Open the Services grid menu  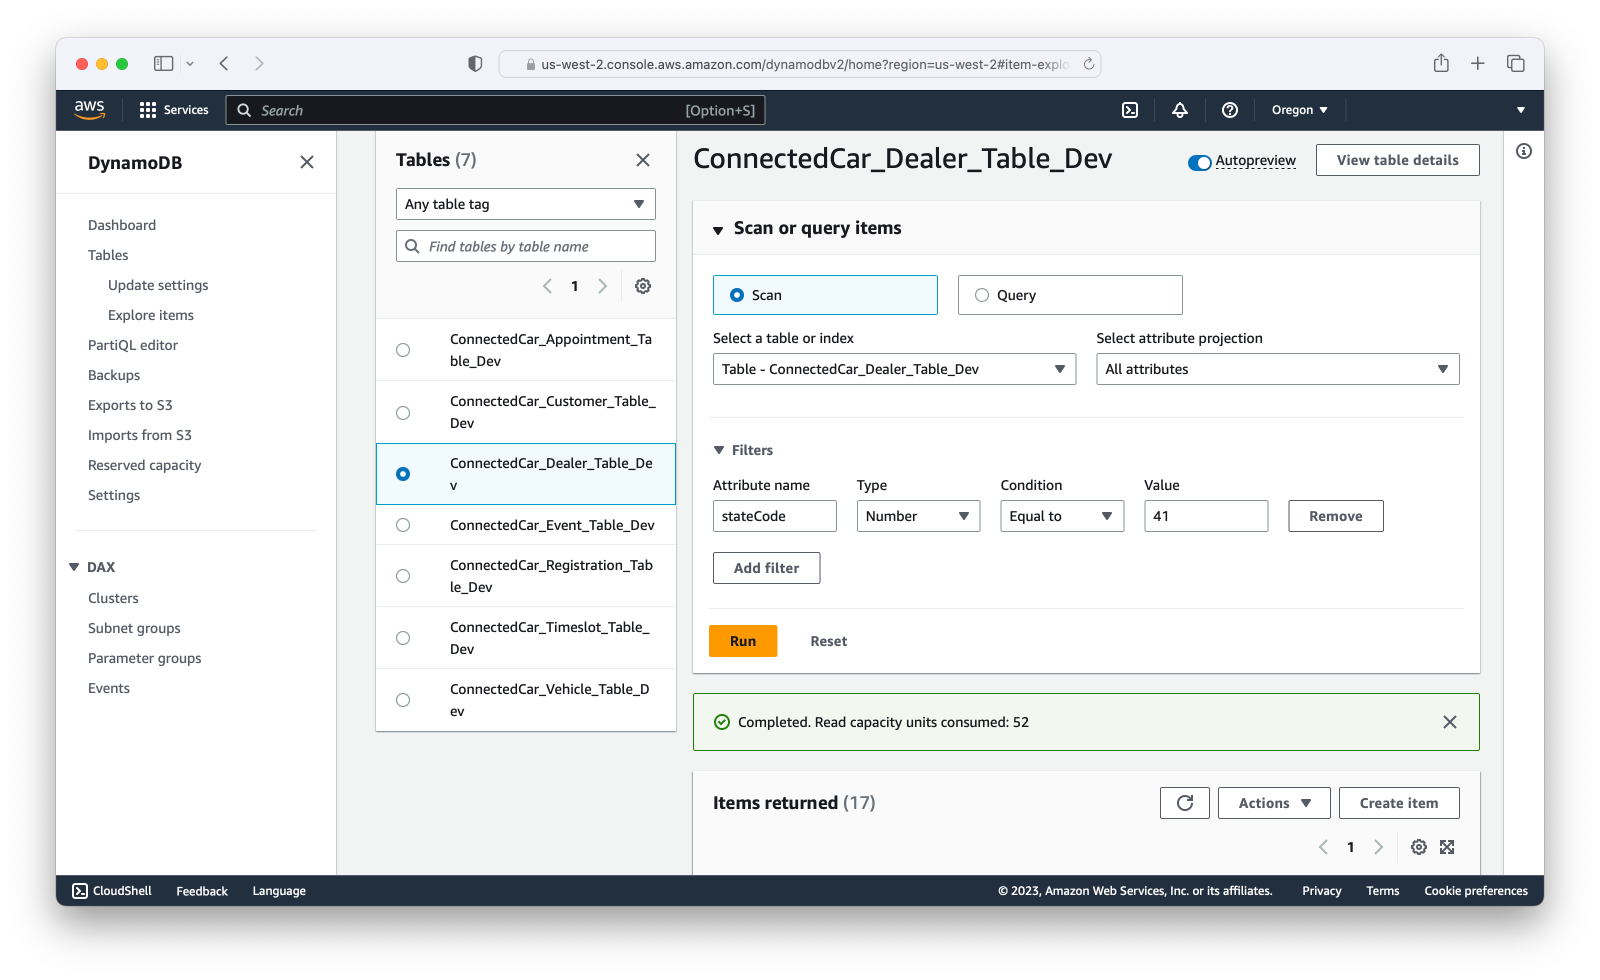tap(174, 110)
